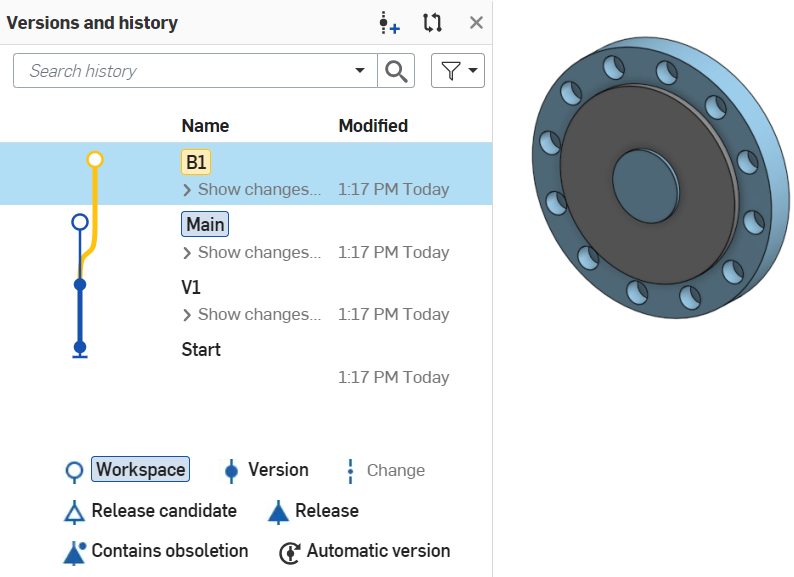
Task: Select the Main workspace label
Action: 205,224
